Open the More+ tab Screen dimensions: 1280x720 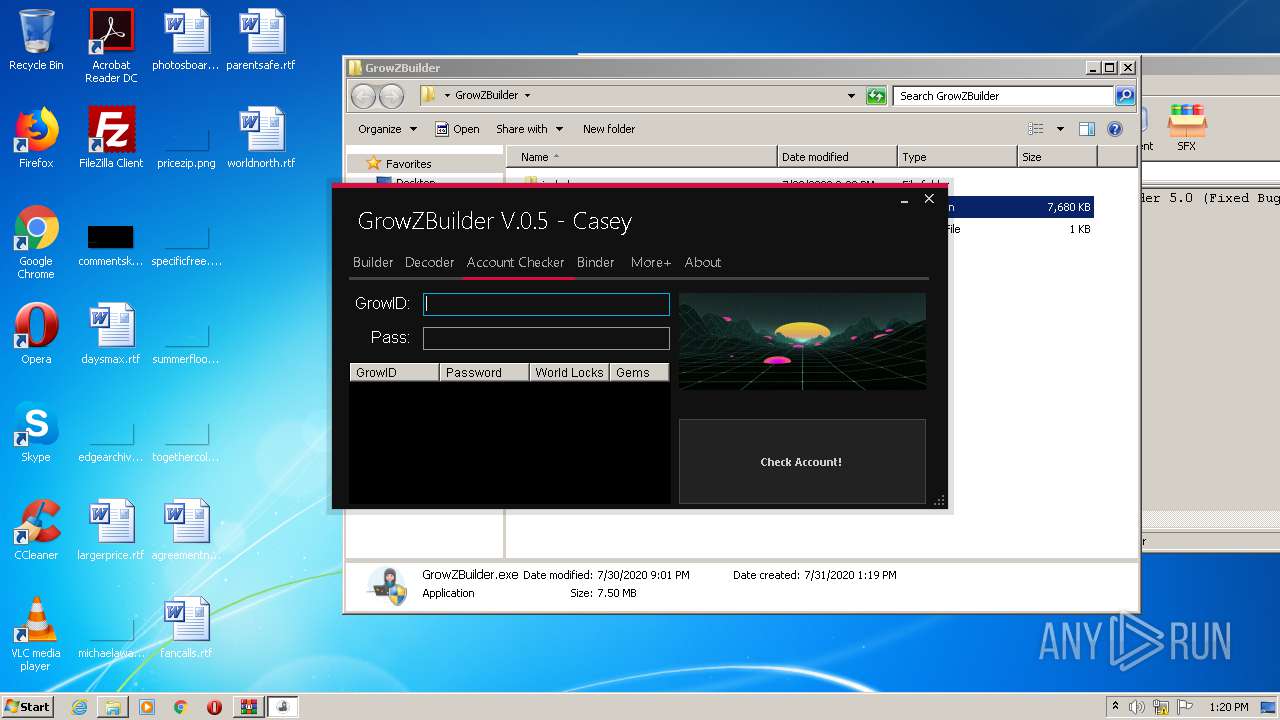click(651, 262)
